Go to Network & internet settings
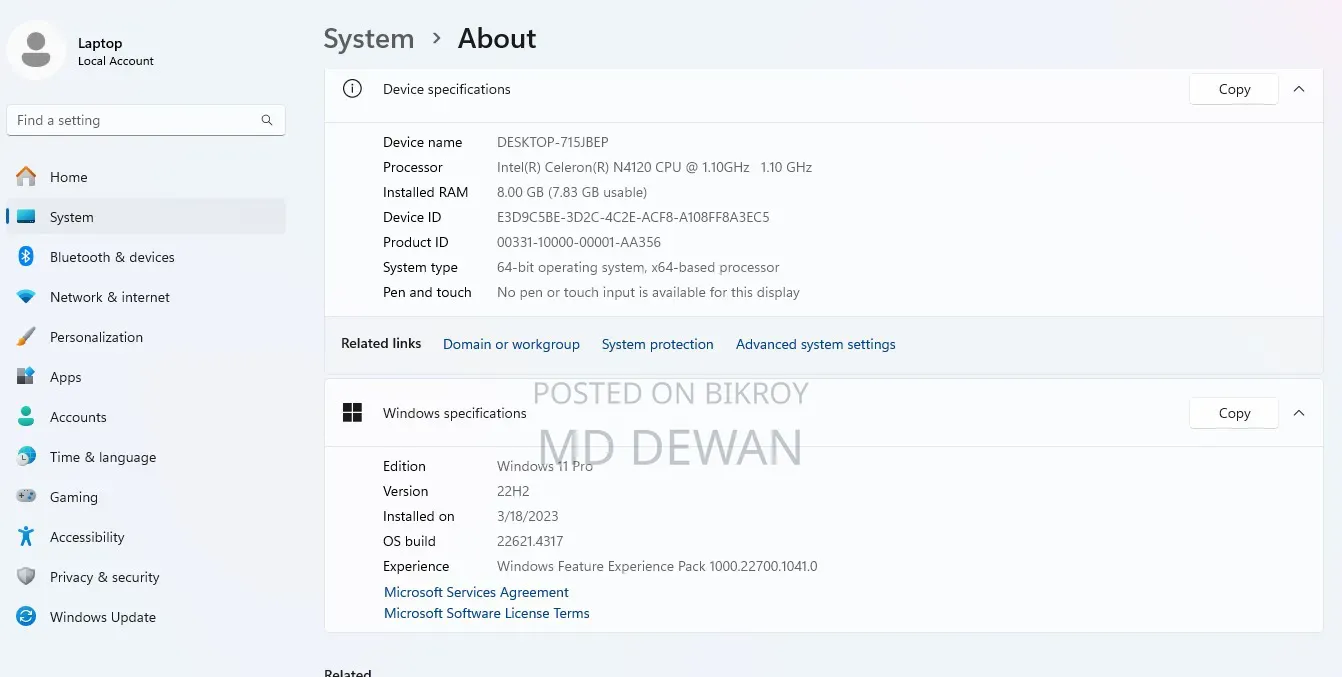The image size is (1342, 677). click(x=146, y=297)
